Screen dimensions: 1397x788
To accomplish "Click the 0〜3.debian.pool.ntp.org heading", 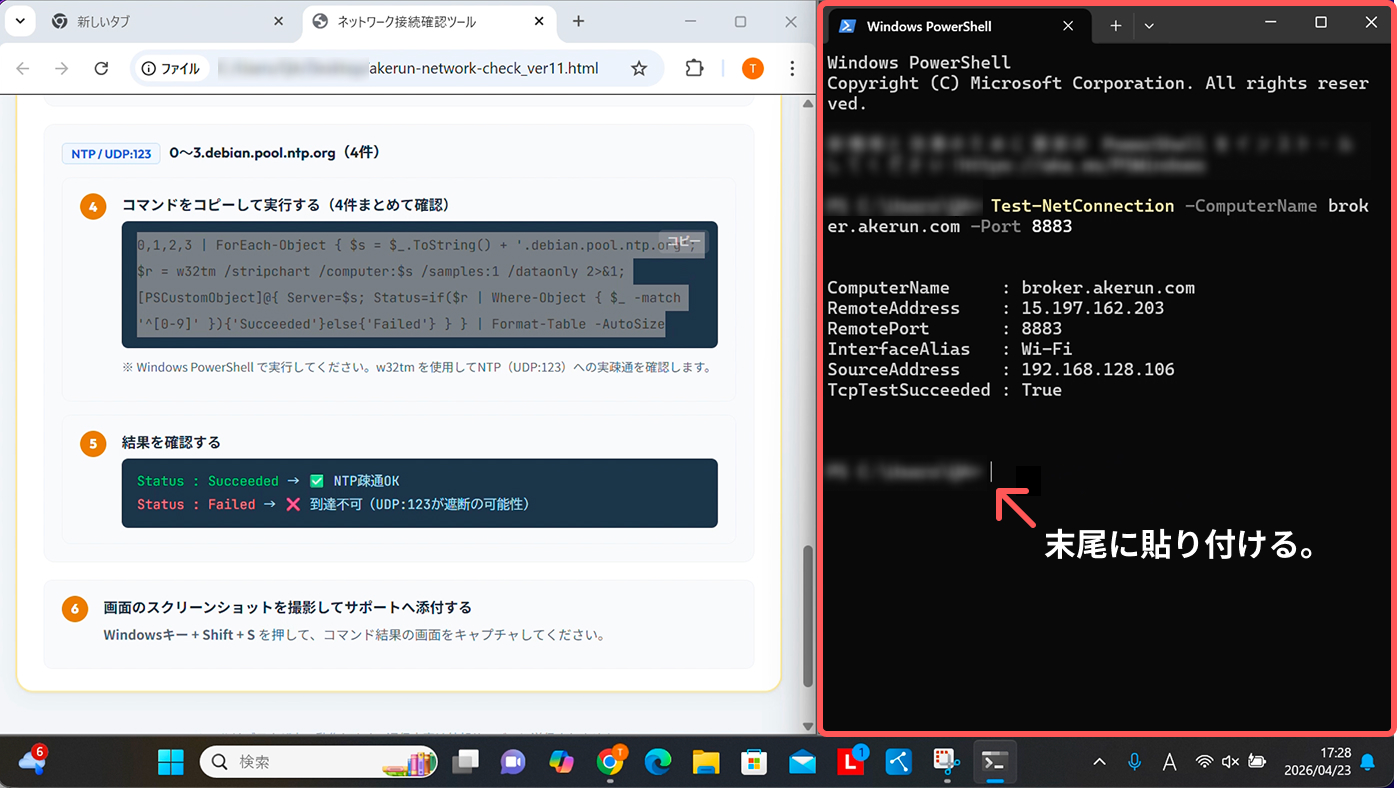I will (x=275, y=153).
